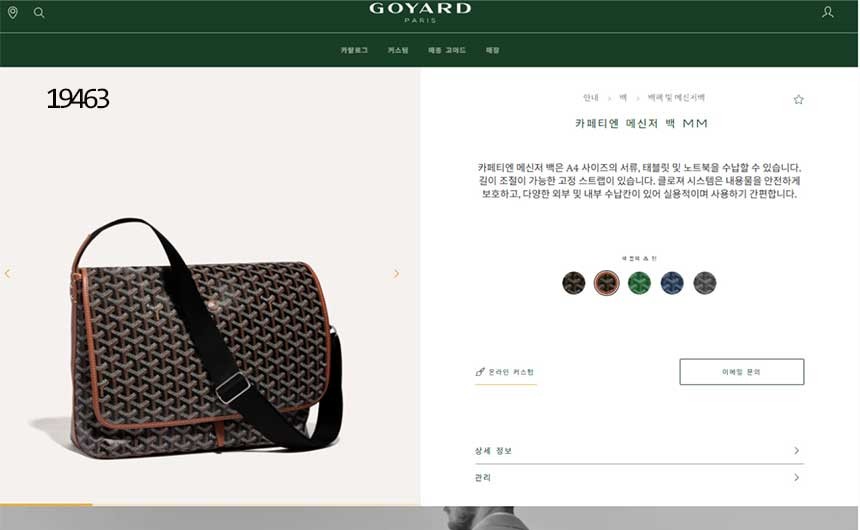Select the green color option

coord(640,283)
